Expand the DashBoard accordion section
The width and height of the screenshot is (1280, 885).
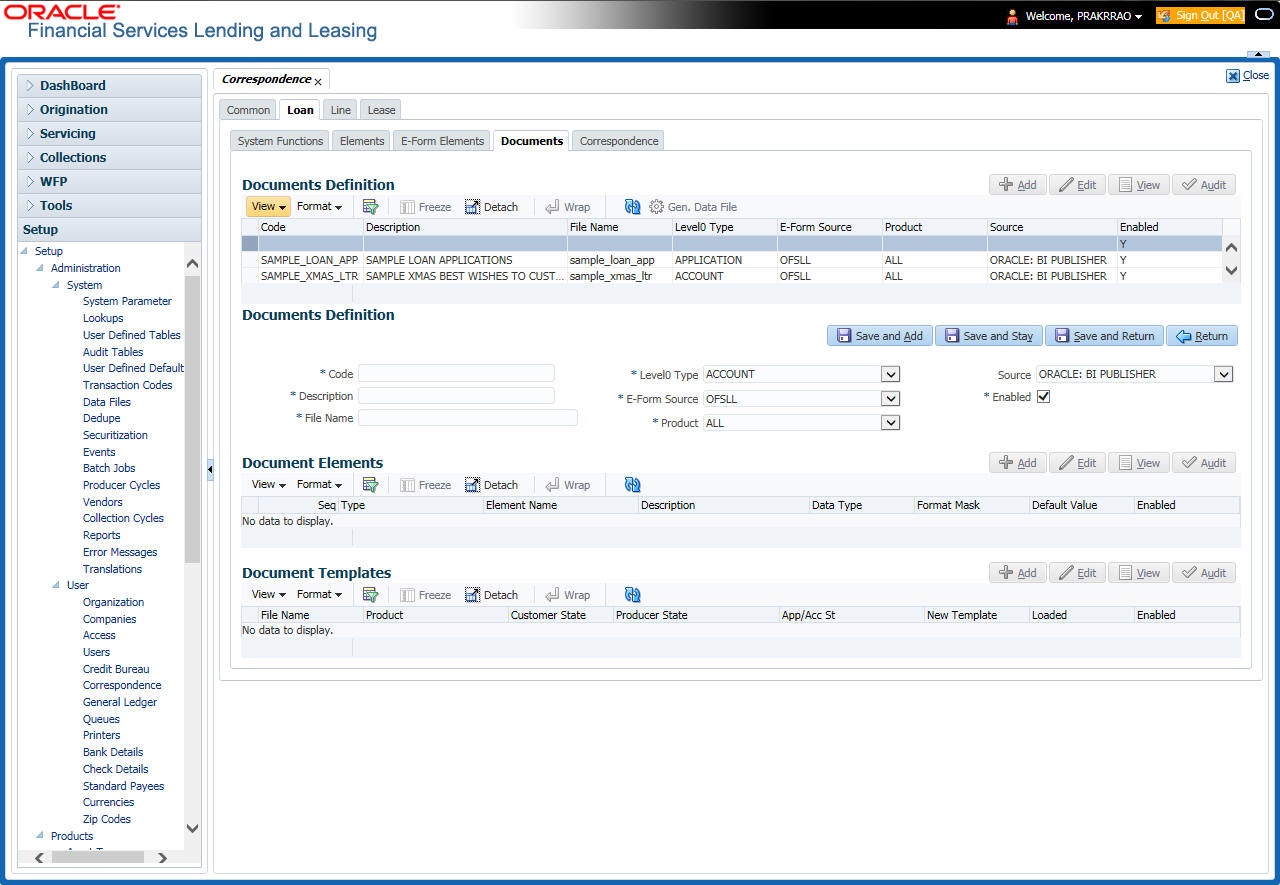(x=109, y=86)
